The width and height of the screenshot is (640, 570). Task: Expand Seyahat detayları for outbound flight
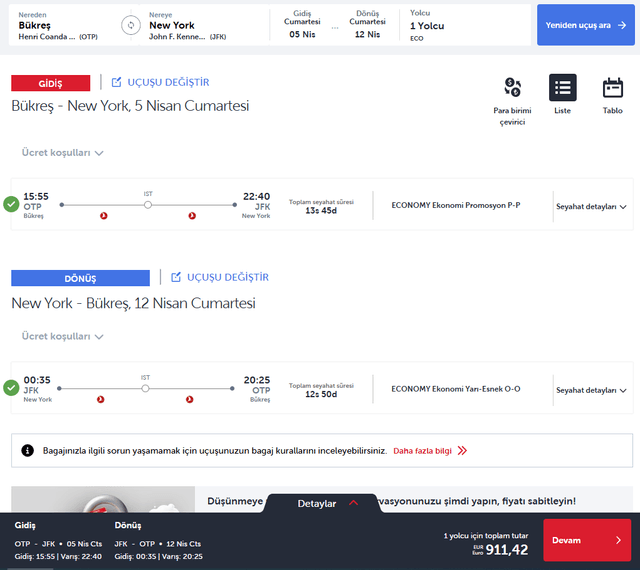click(591, 207)
